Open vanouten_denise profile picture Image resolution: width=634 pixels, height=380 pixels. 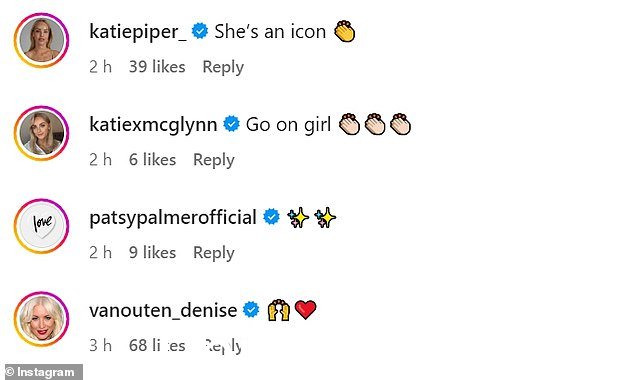click(x=42, y=319)
